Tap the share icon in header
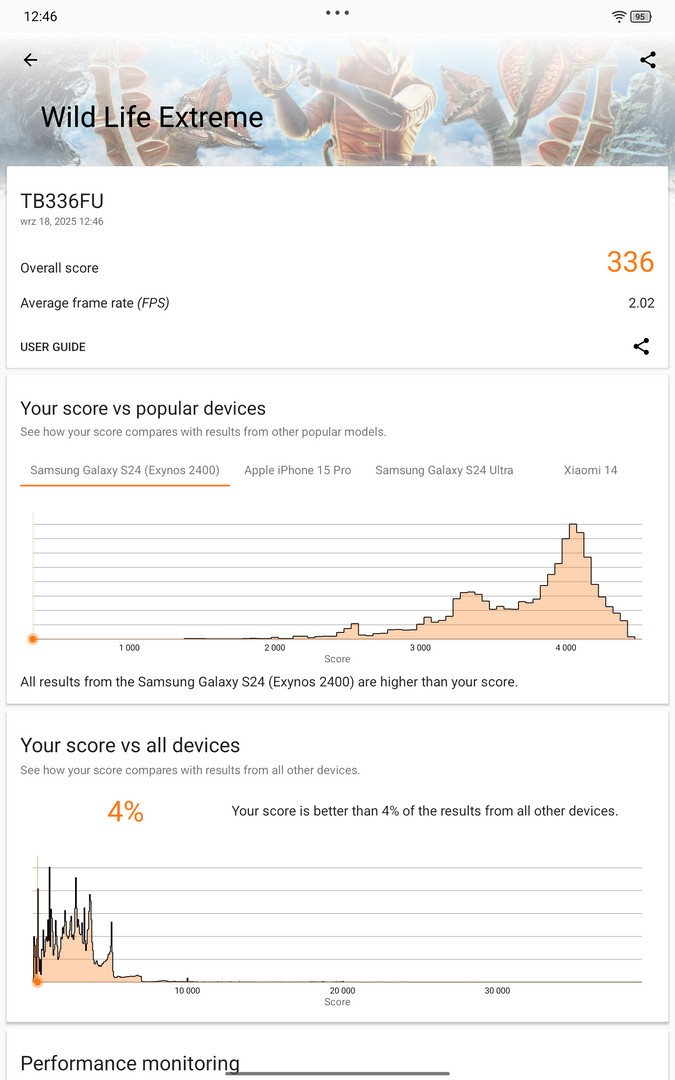 [x=648, y=60]
